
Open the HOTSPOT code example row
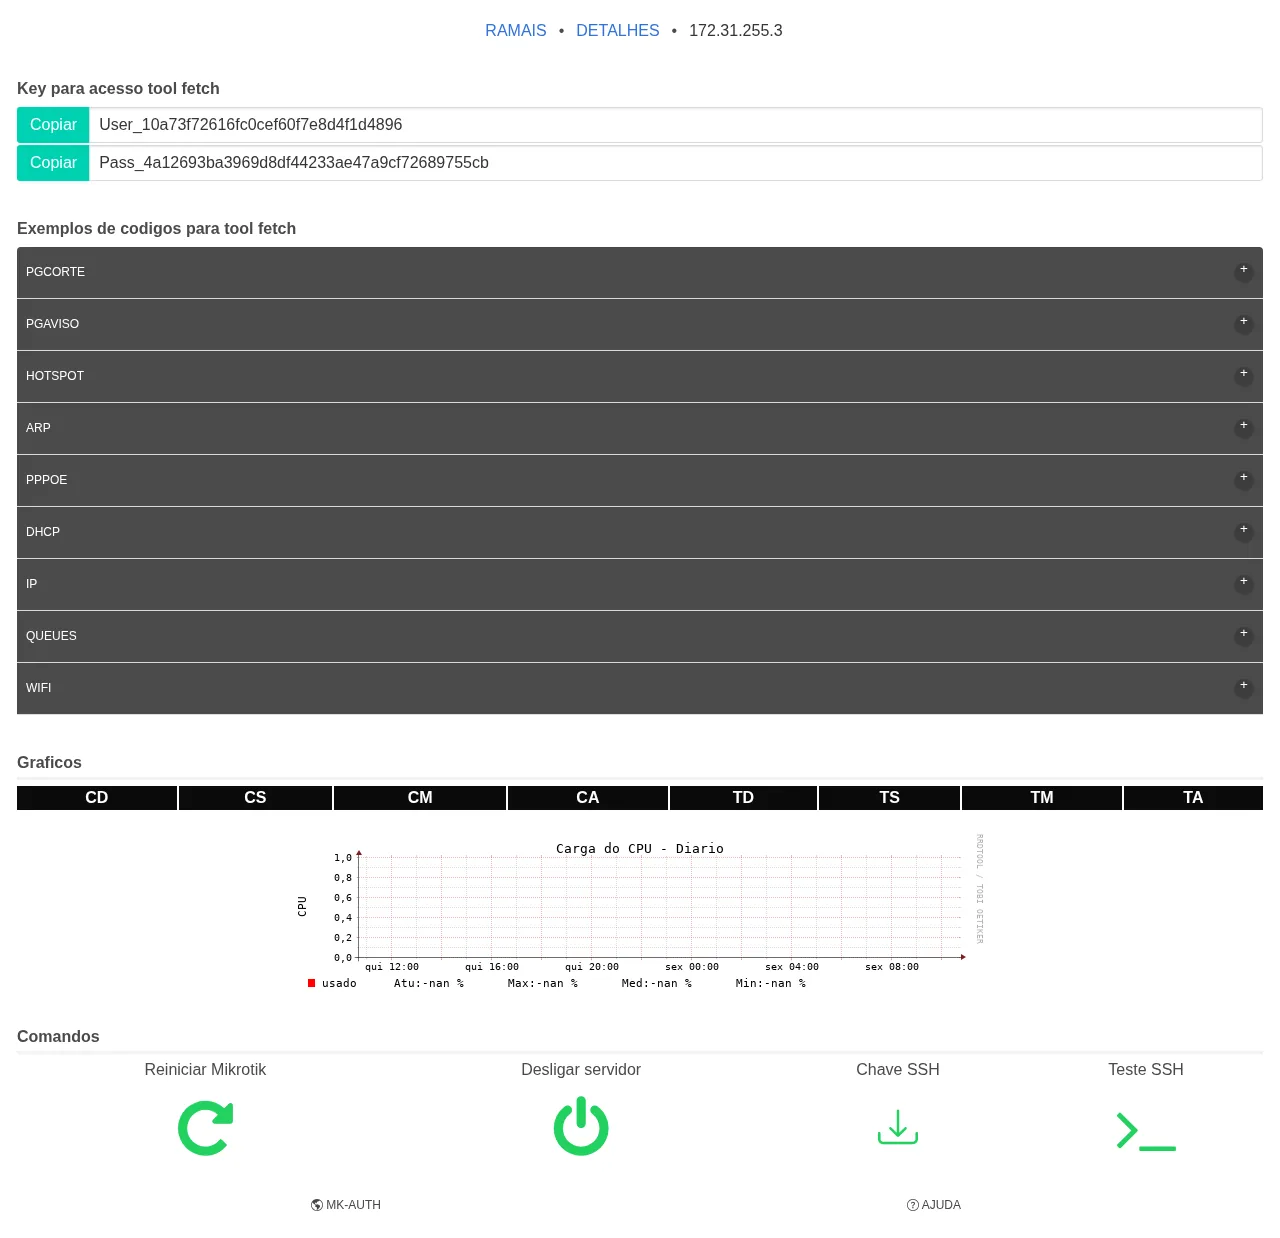(x=640, y=376)
